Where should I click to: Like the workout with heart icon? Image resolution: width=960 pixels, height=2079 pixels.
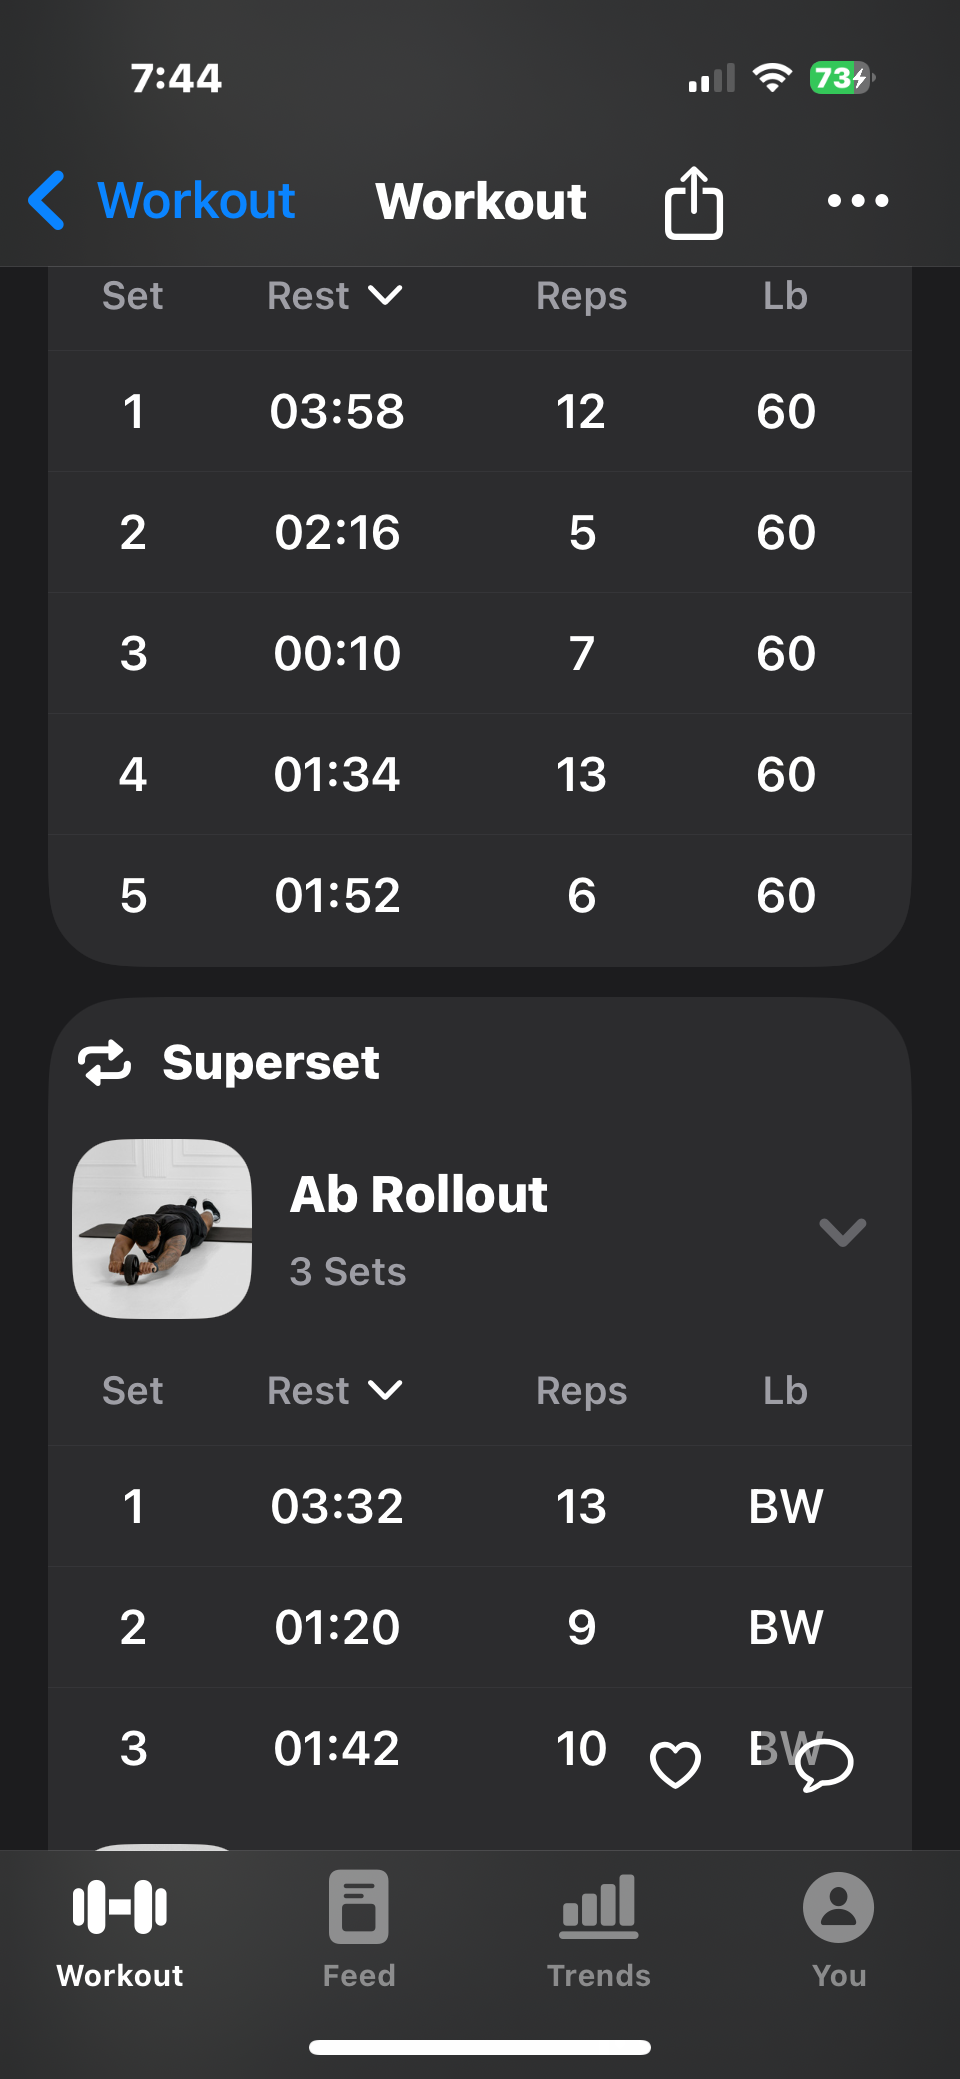pos(675,1764)
